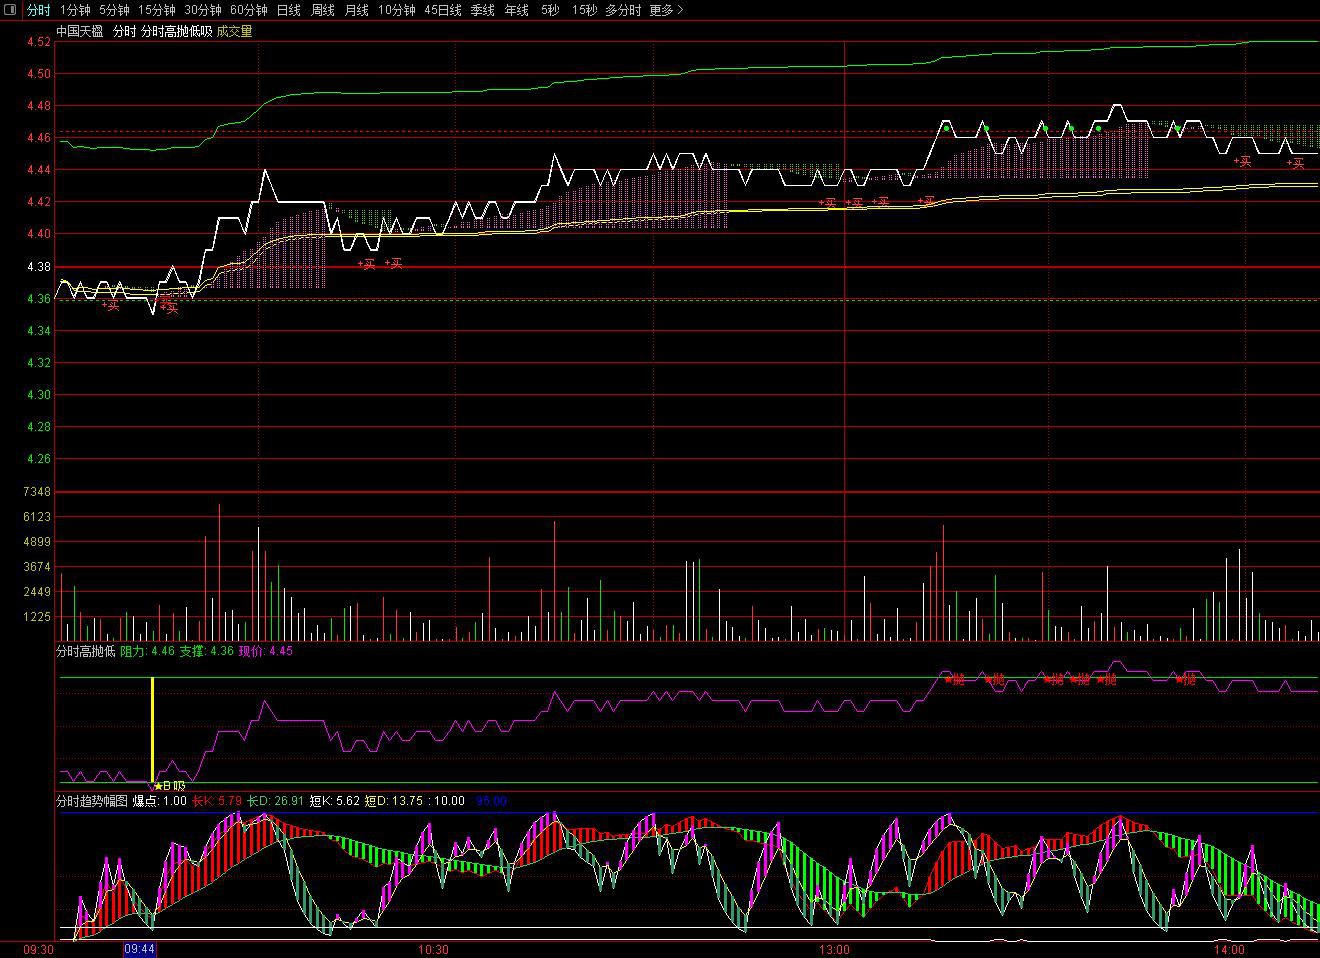Toggle the panel layout icon at top-left

pos(10,10)
